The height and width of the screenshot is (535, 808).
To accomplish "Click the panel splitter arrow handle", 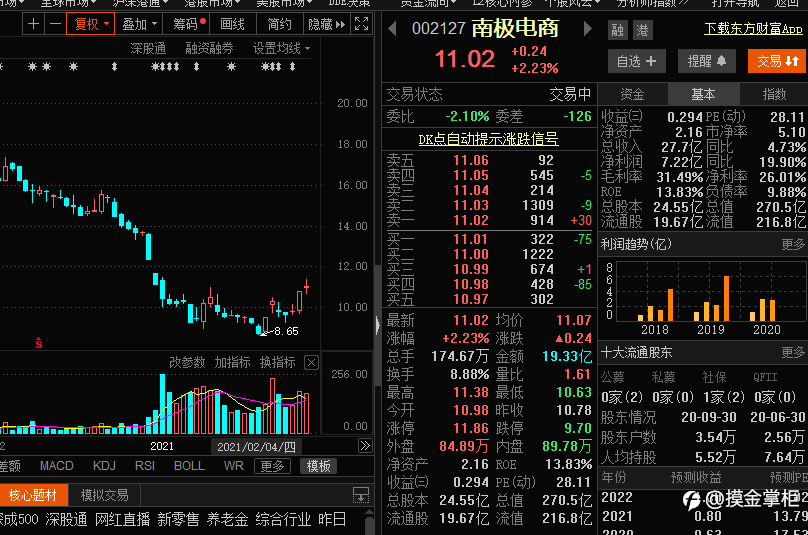I will (x=378, y=325).
